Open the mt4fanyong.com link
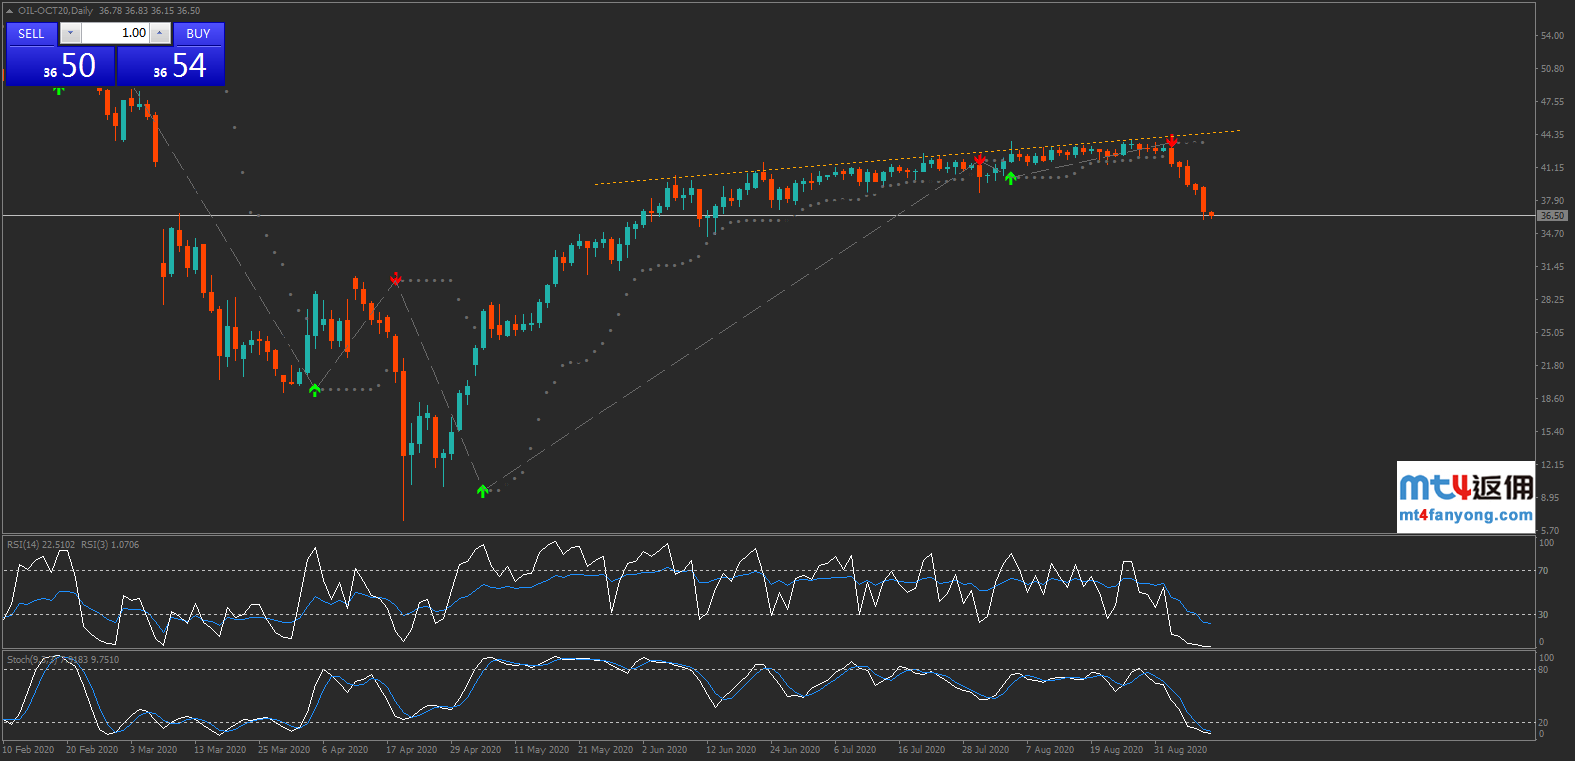The height and width of the screenshot is (761, 1575). coord(1465,516)
